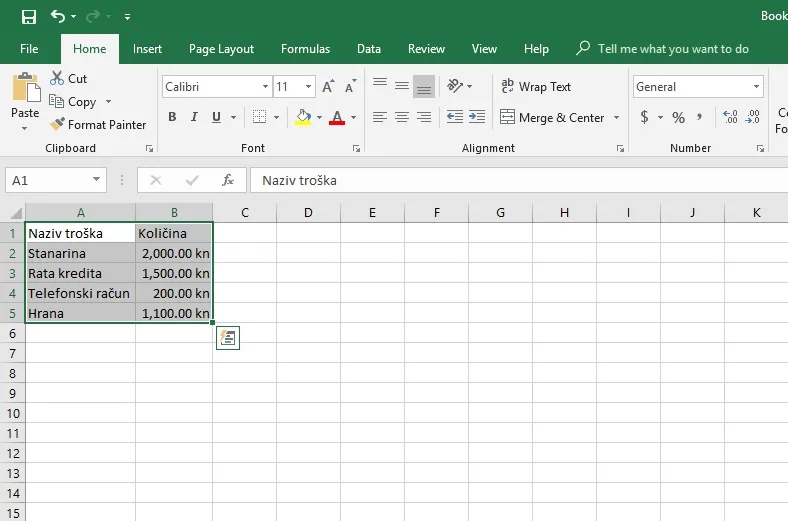The height and width of the screenshot is (521, 788).
Task: Click Center alignment icon
Action: [402, 117]
